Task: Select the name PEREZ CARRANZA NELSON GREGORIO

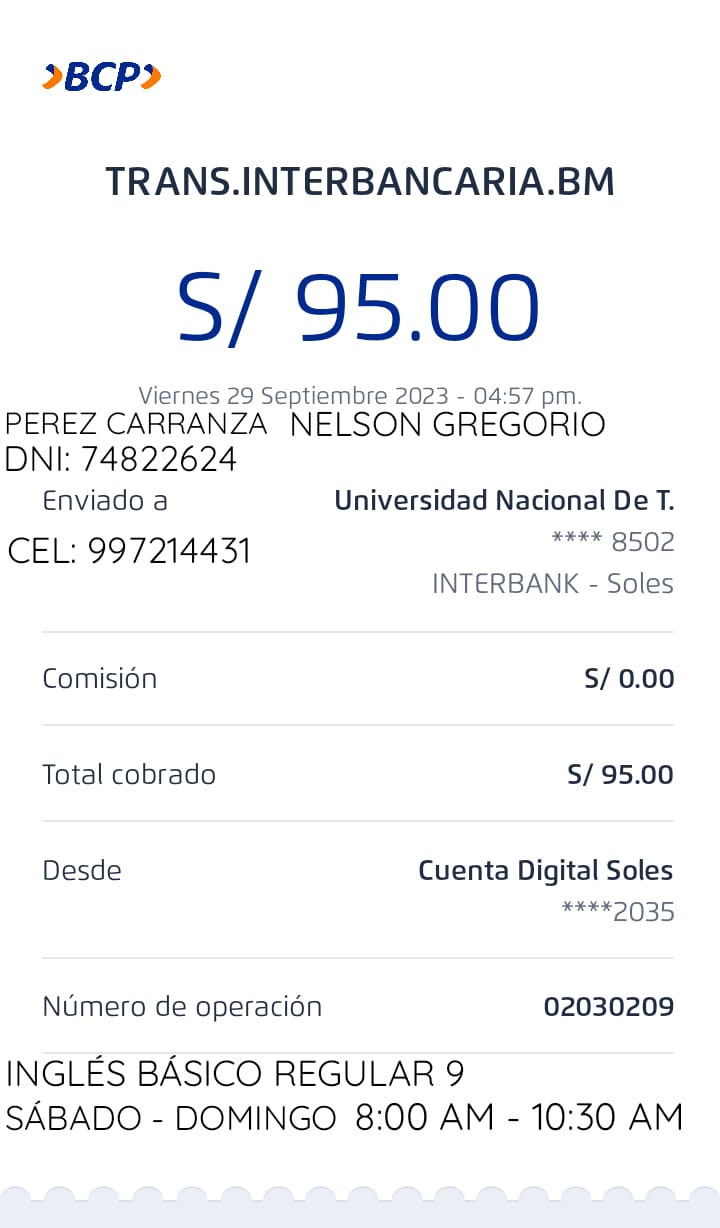Action: [305, 425]
